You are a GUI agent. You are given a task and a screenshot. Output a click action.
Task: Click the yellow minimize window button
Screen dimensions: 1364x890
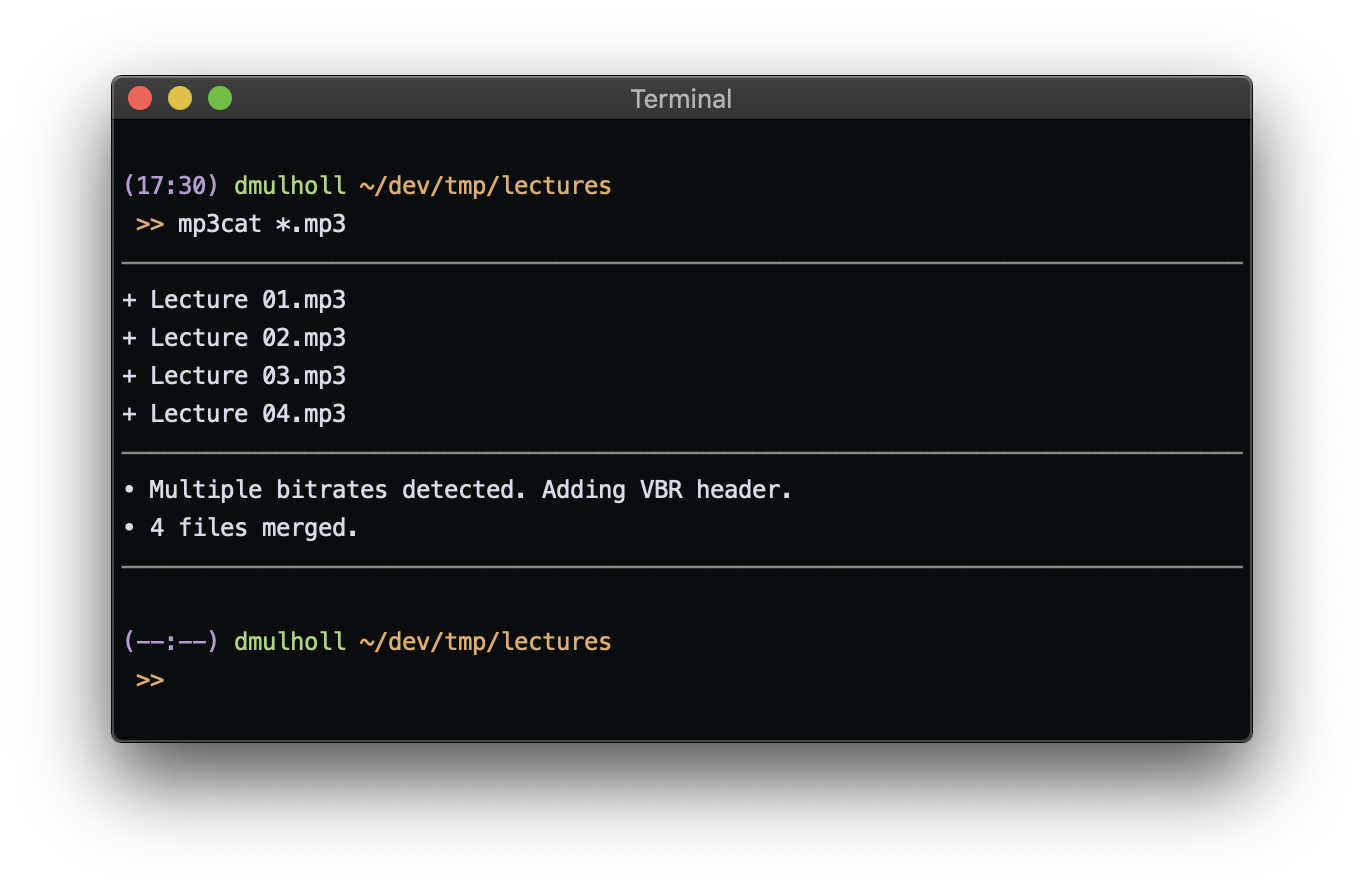coord(180,98)
